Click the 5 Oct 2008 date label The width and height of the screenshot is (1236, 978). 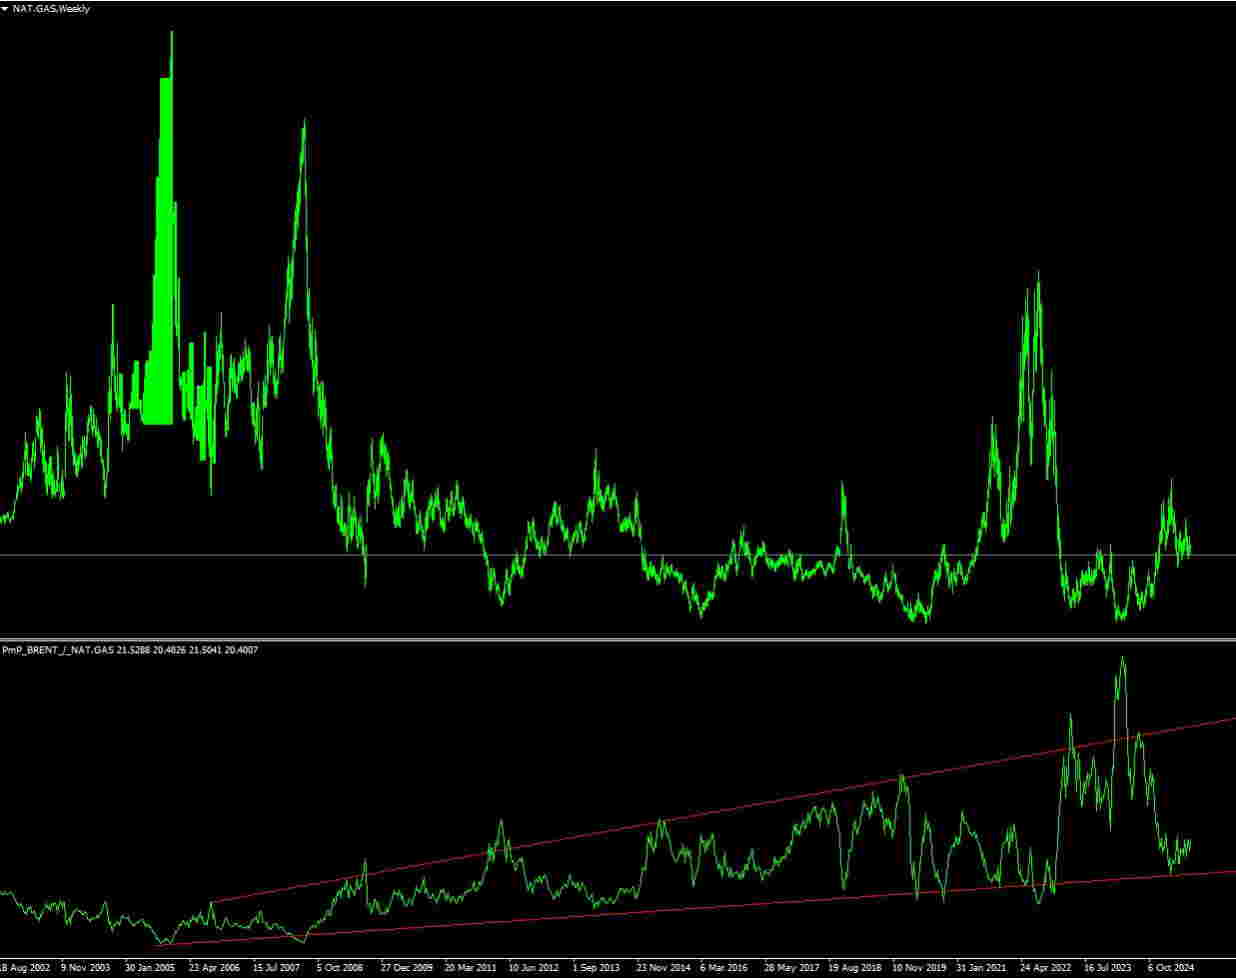(340, 968)
